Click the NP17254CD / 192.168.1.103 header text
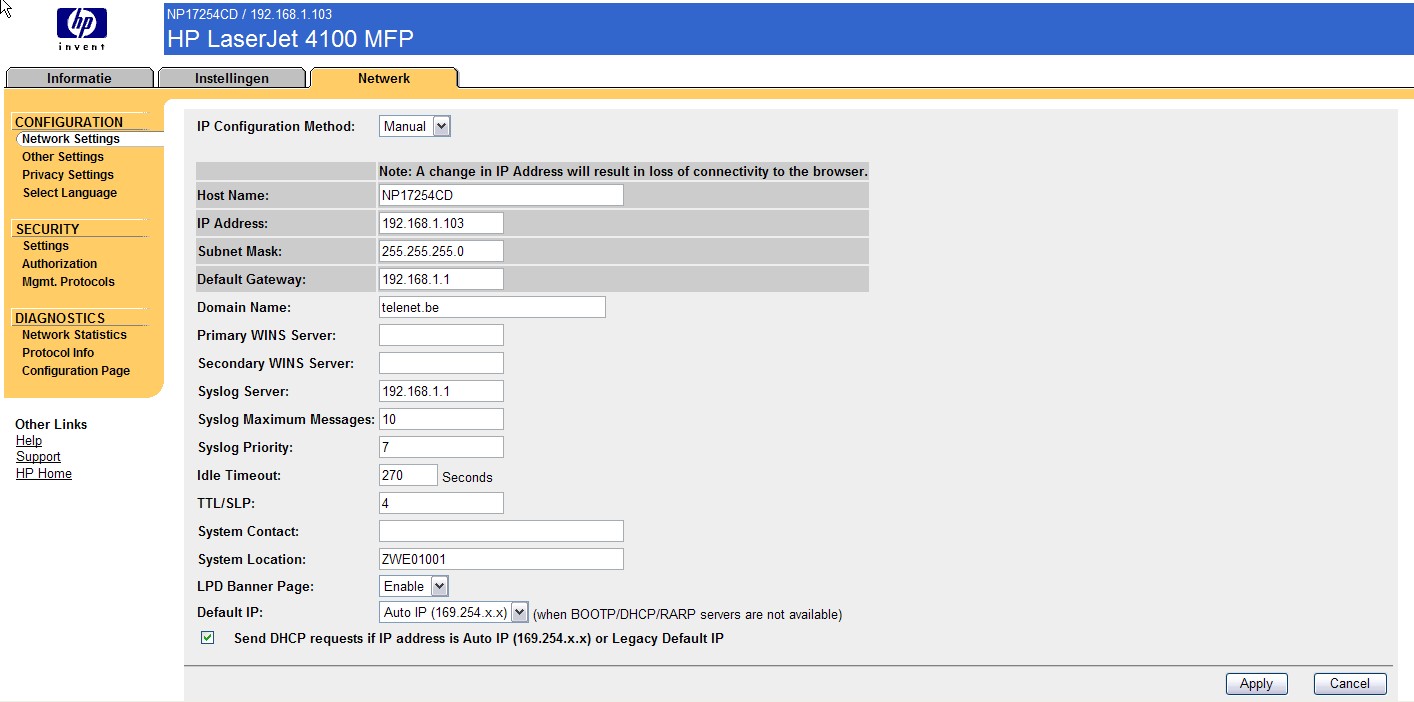1414x702 pixels. [249, 14]
